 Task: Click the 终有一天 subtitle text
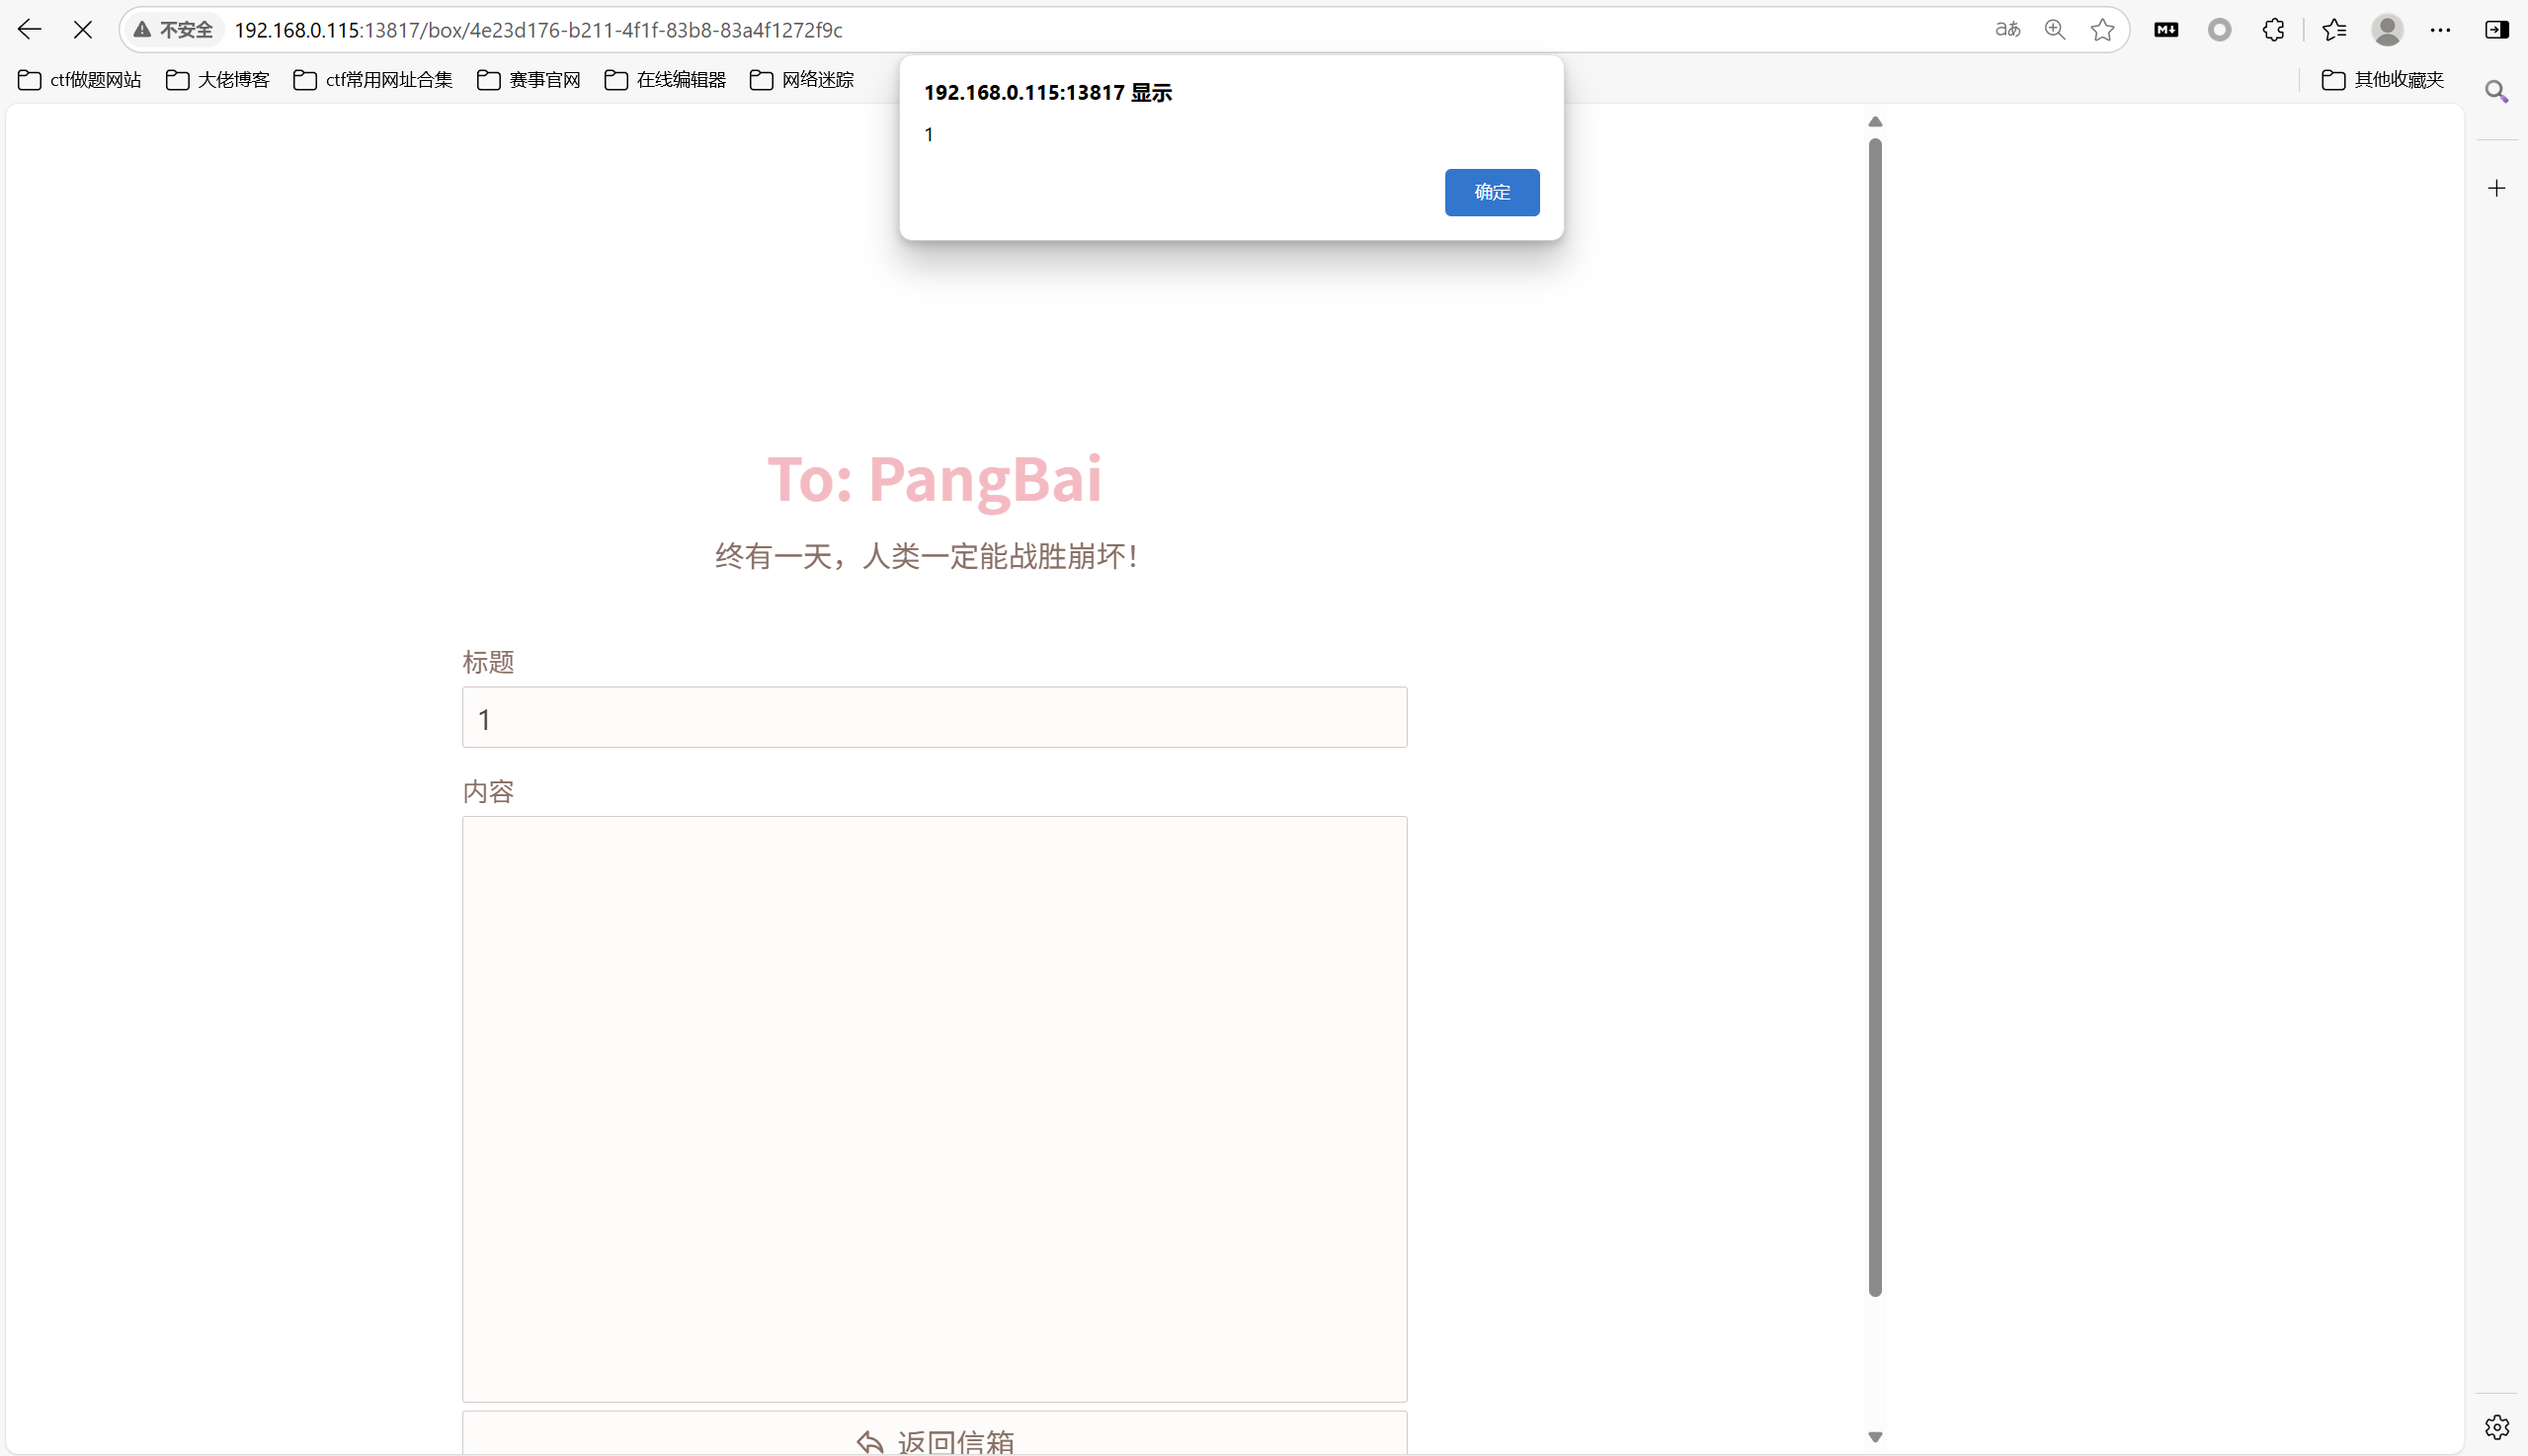(927, 556)
